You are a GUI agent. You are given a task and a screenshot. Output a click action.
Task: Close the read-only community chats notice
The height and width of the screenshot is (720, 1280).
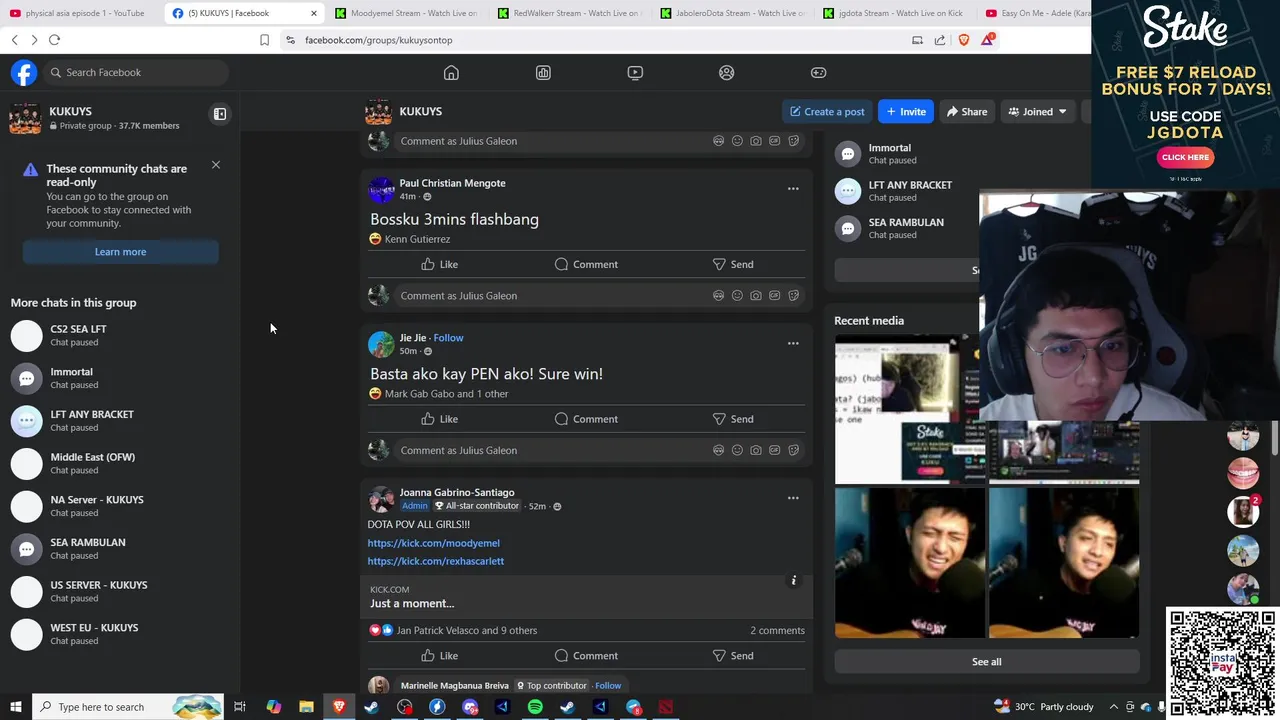[215, 165]
